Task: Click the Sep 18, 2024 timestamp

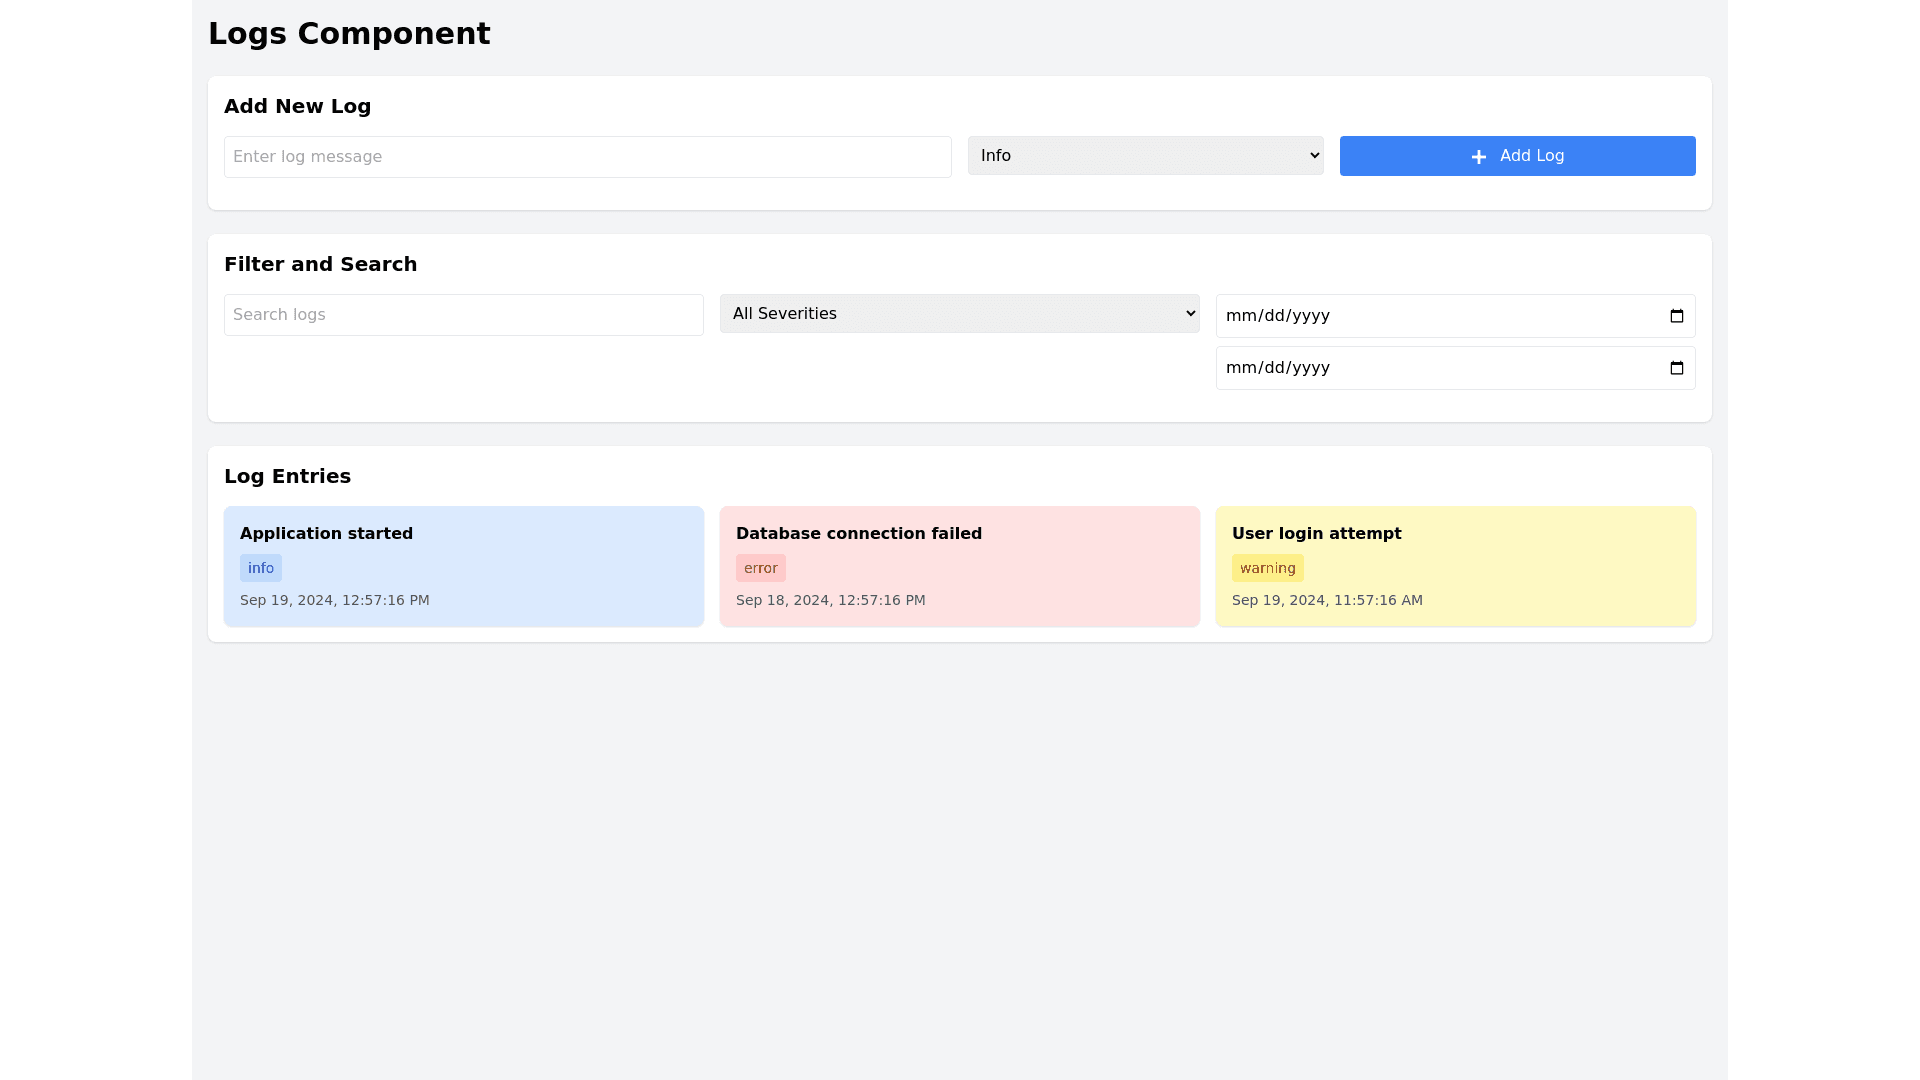Action: click(830, 600)
